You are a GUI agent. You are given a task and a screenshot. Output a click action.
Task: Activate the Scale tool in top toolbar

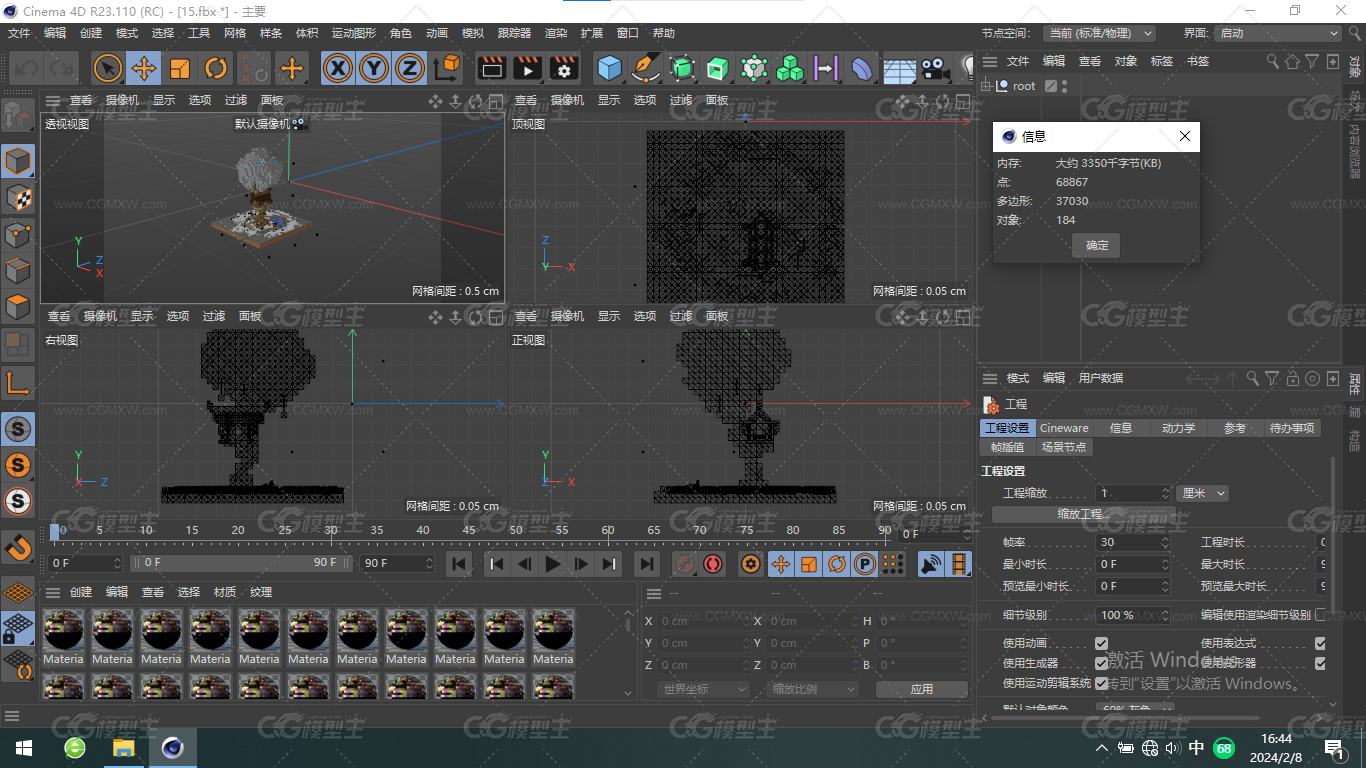click(x=180, y=68)
